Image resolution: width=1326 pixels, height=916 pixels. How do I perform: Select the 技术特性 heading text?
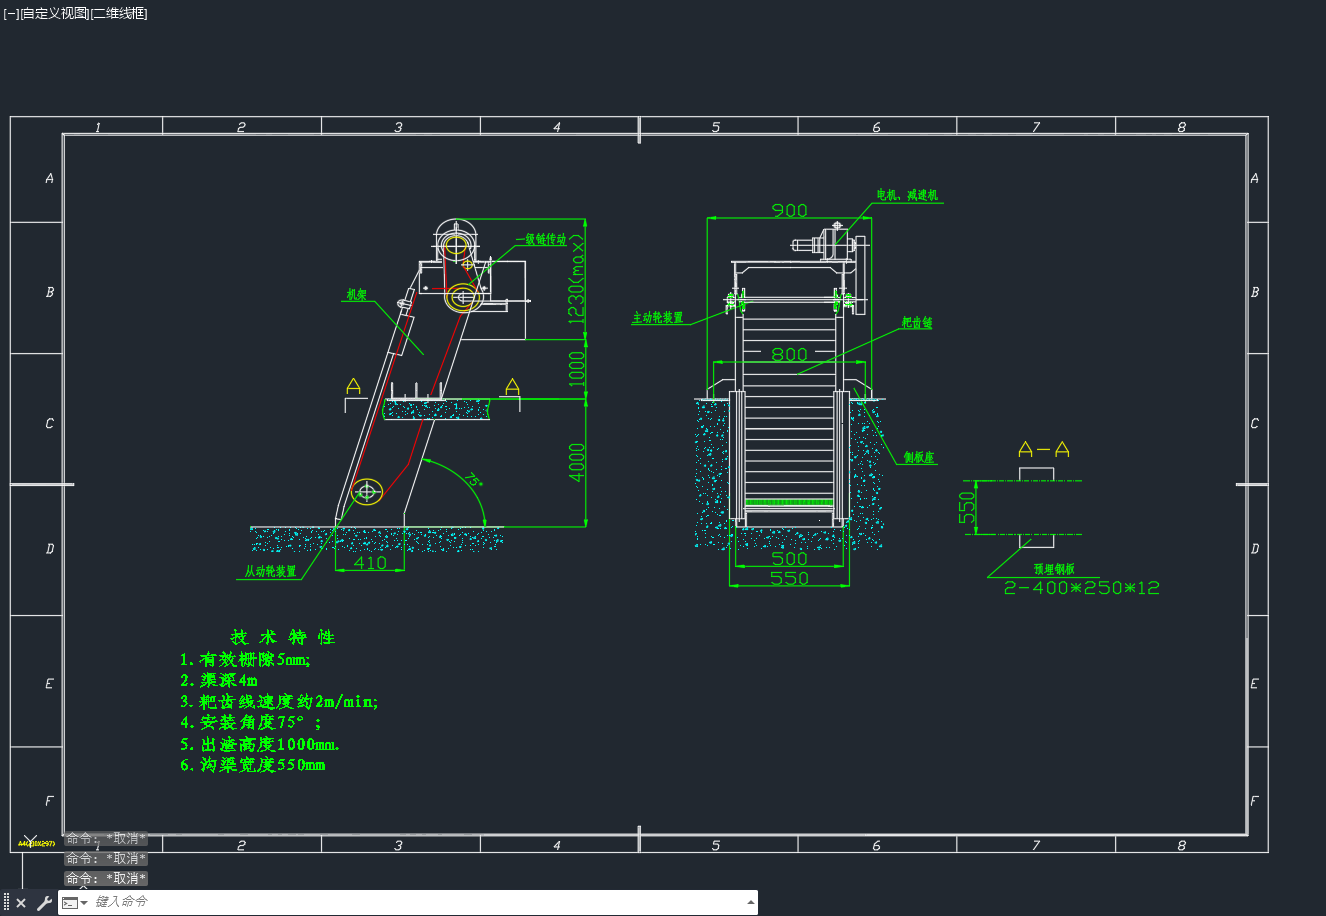(x=284, y=637)
